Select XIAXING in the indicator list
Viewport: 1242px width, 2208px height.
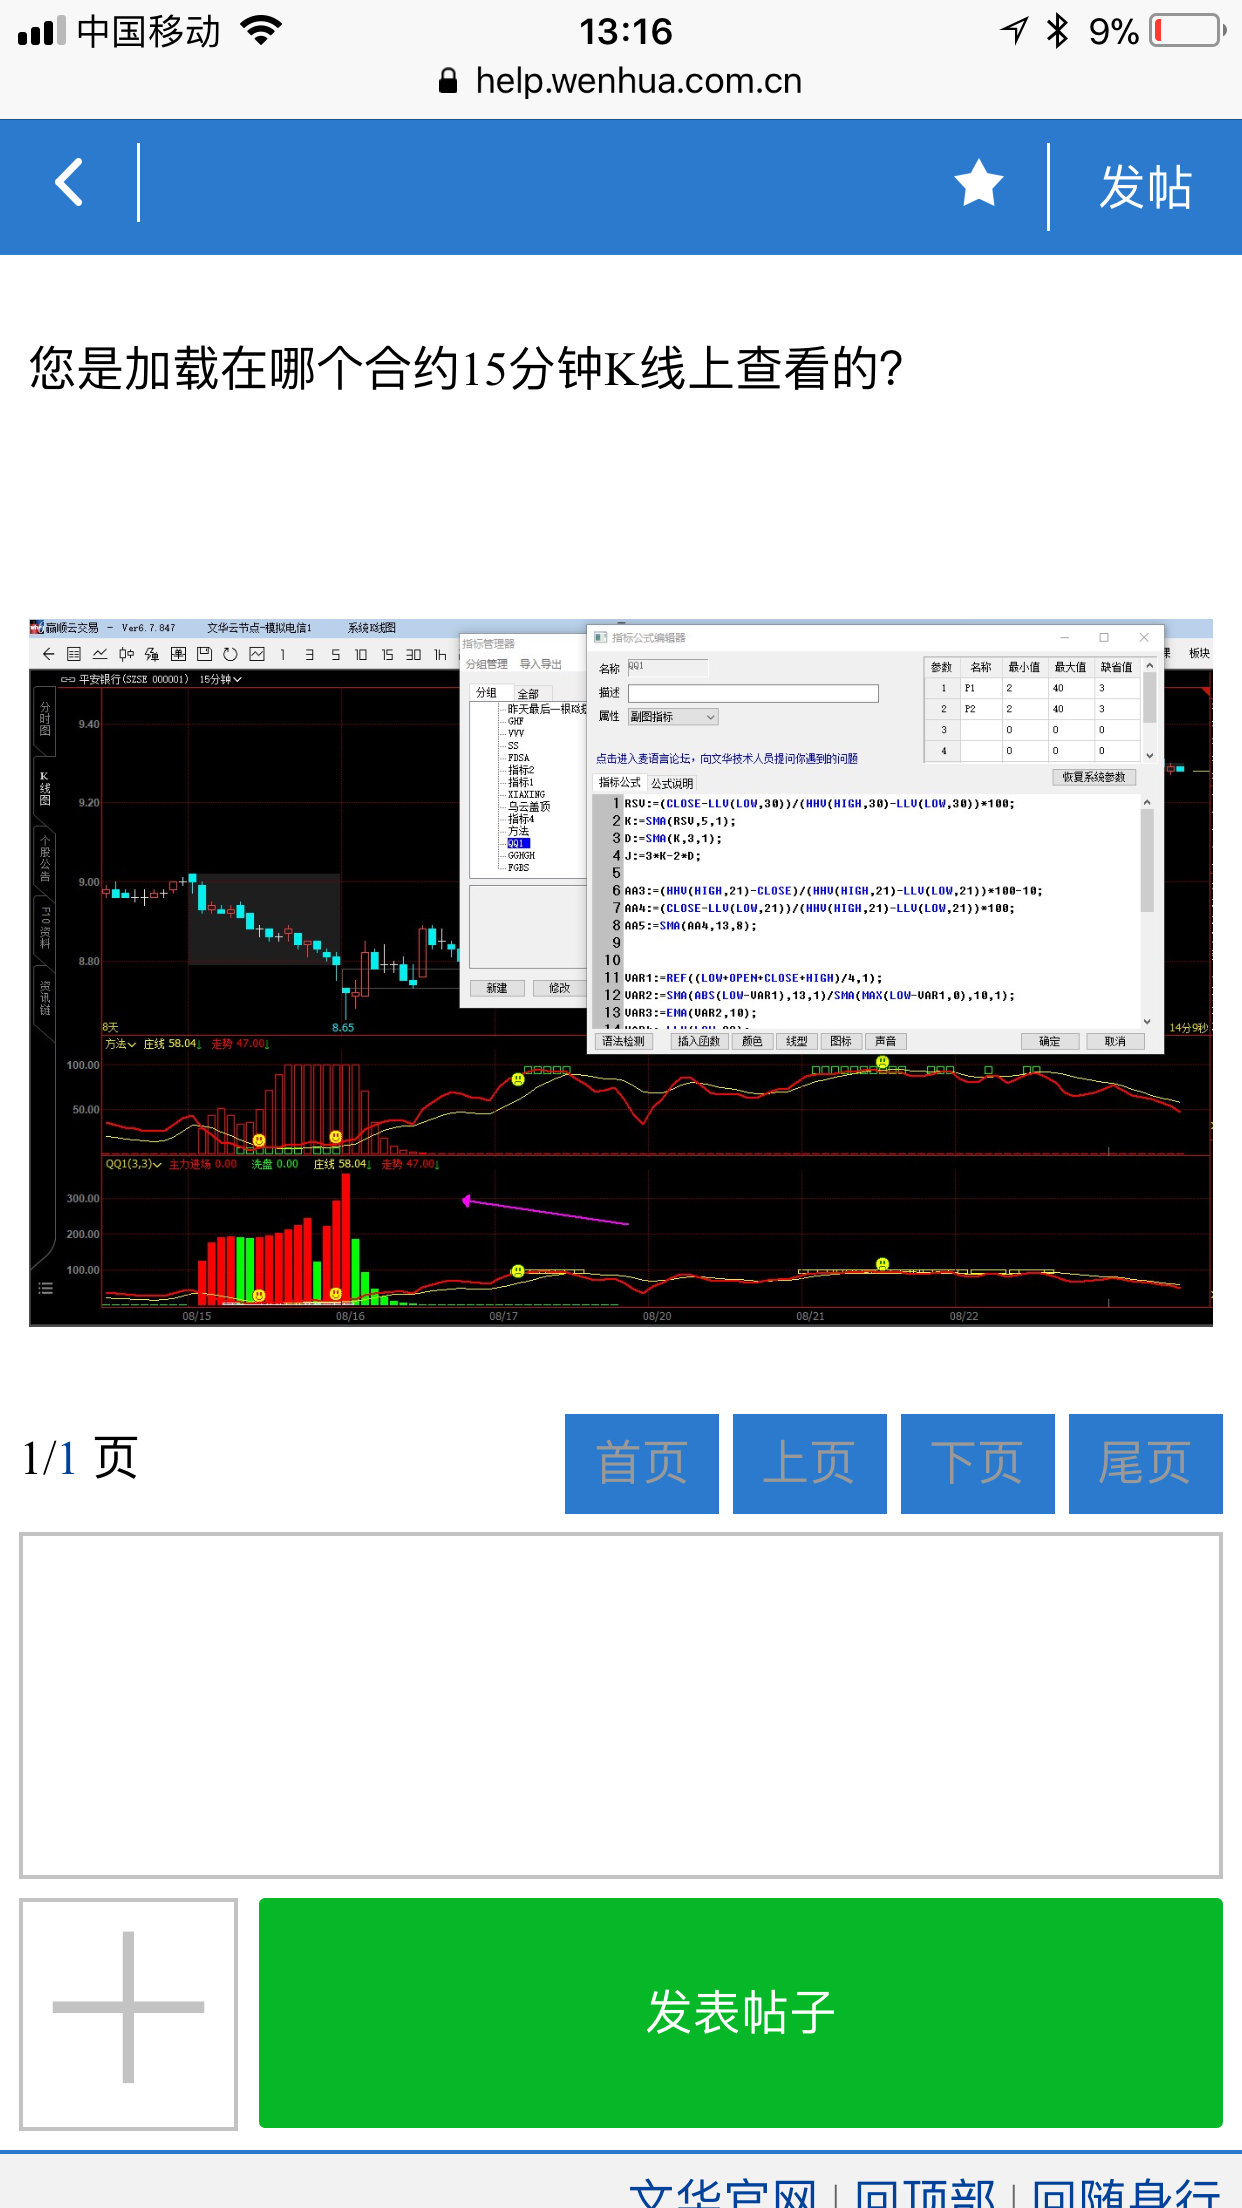coord(526,795)
